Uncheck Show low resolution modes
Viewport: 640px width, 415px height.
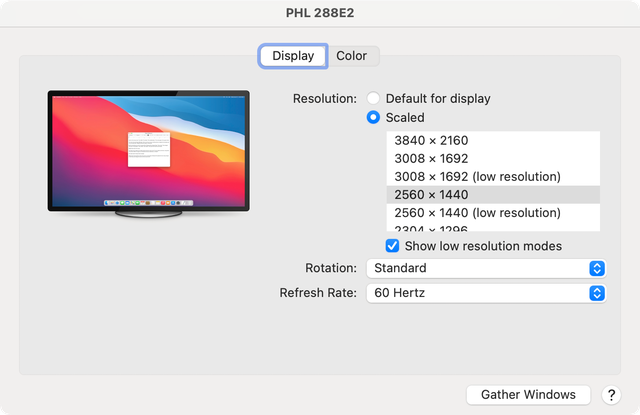click(x=392, y=246)
